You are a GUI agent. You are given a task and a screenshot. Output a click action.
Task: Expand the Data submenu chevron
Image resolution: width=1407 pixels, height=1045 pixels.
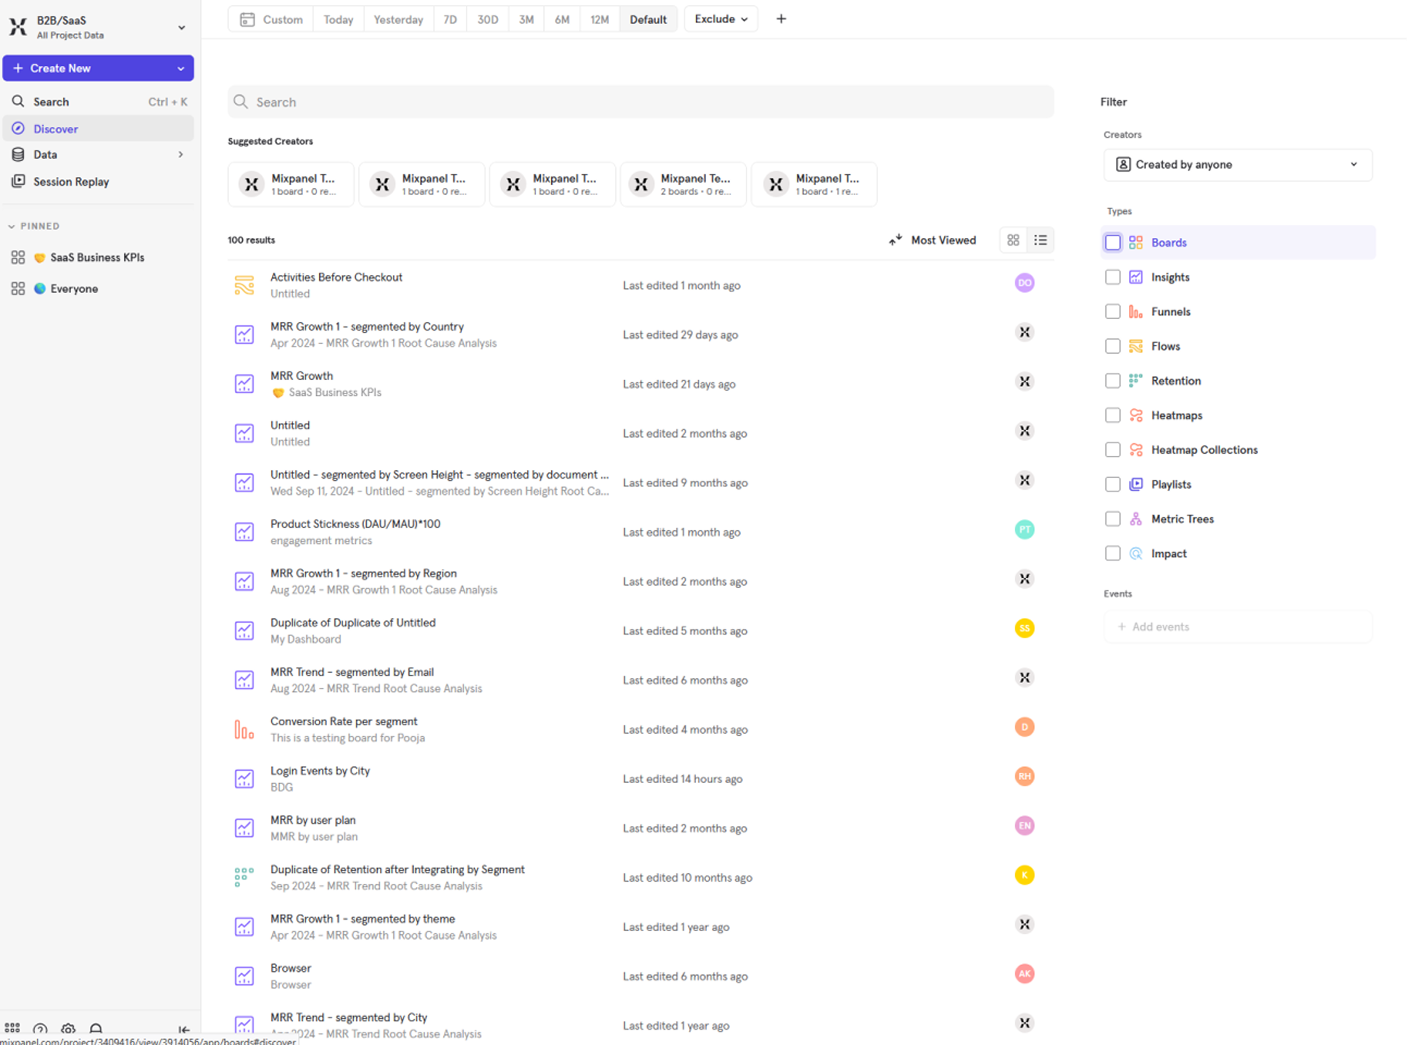pos(181,155)
